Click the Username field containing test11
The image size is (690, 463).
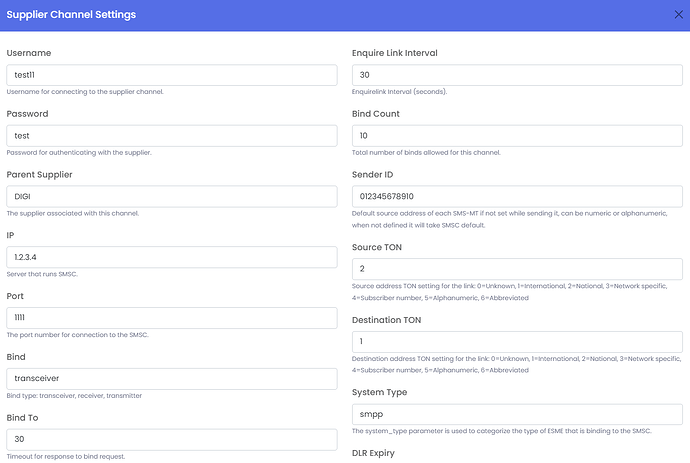click(172, 75)
